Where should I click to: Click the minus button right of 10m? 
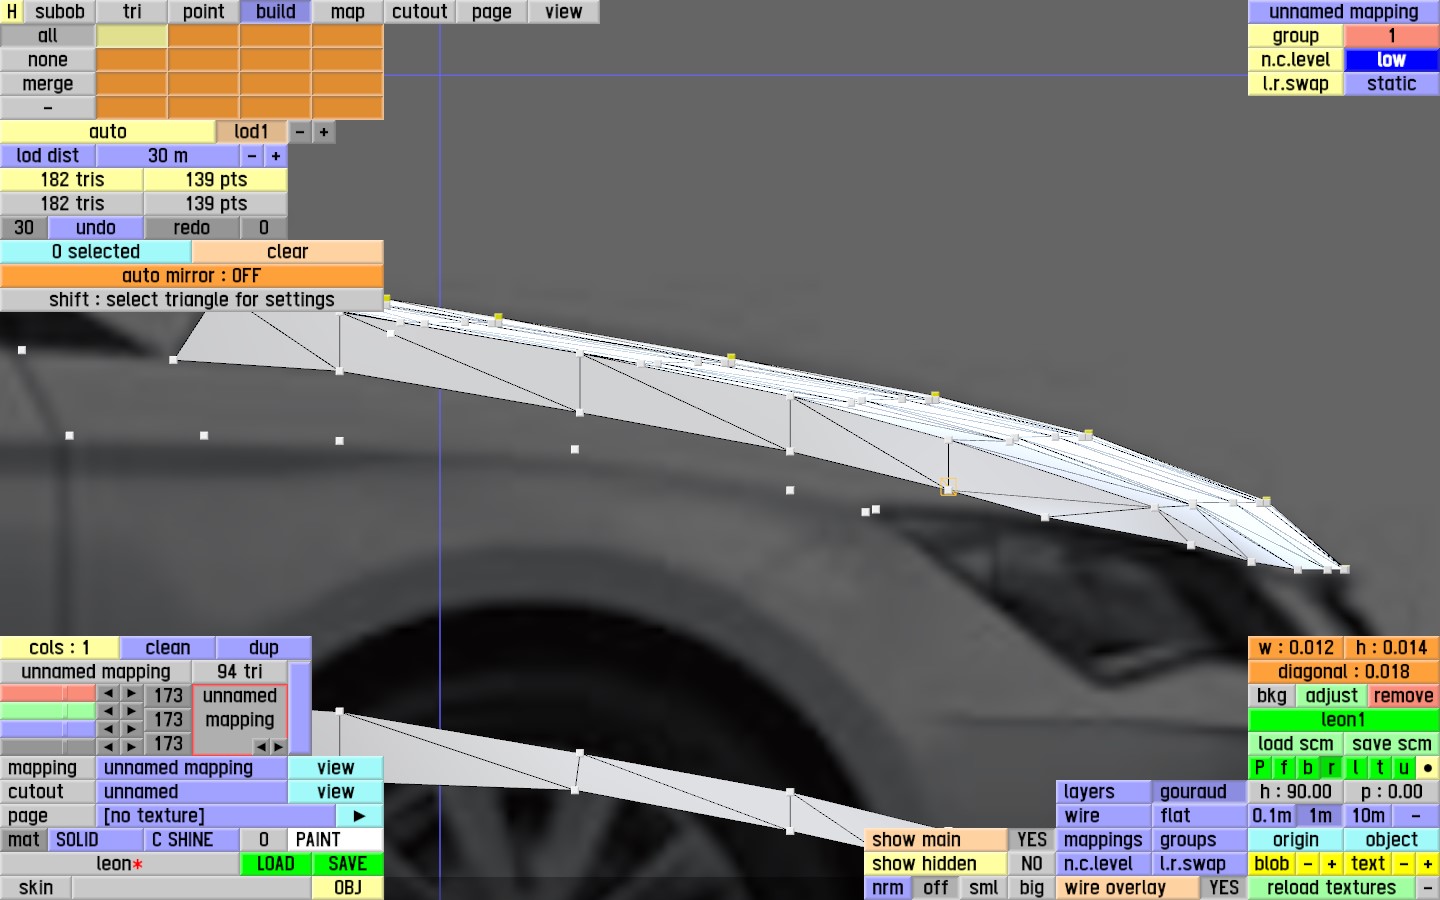point(1416,816)
